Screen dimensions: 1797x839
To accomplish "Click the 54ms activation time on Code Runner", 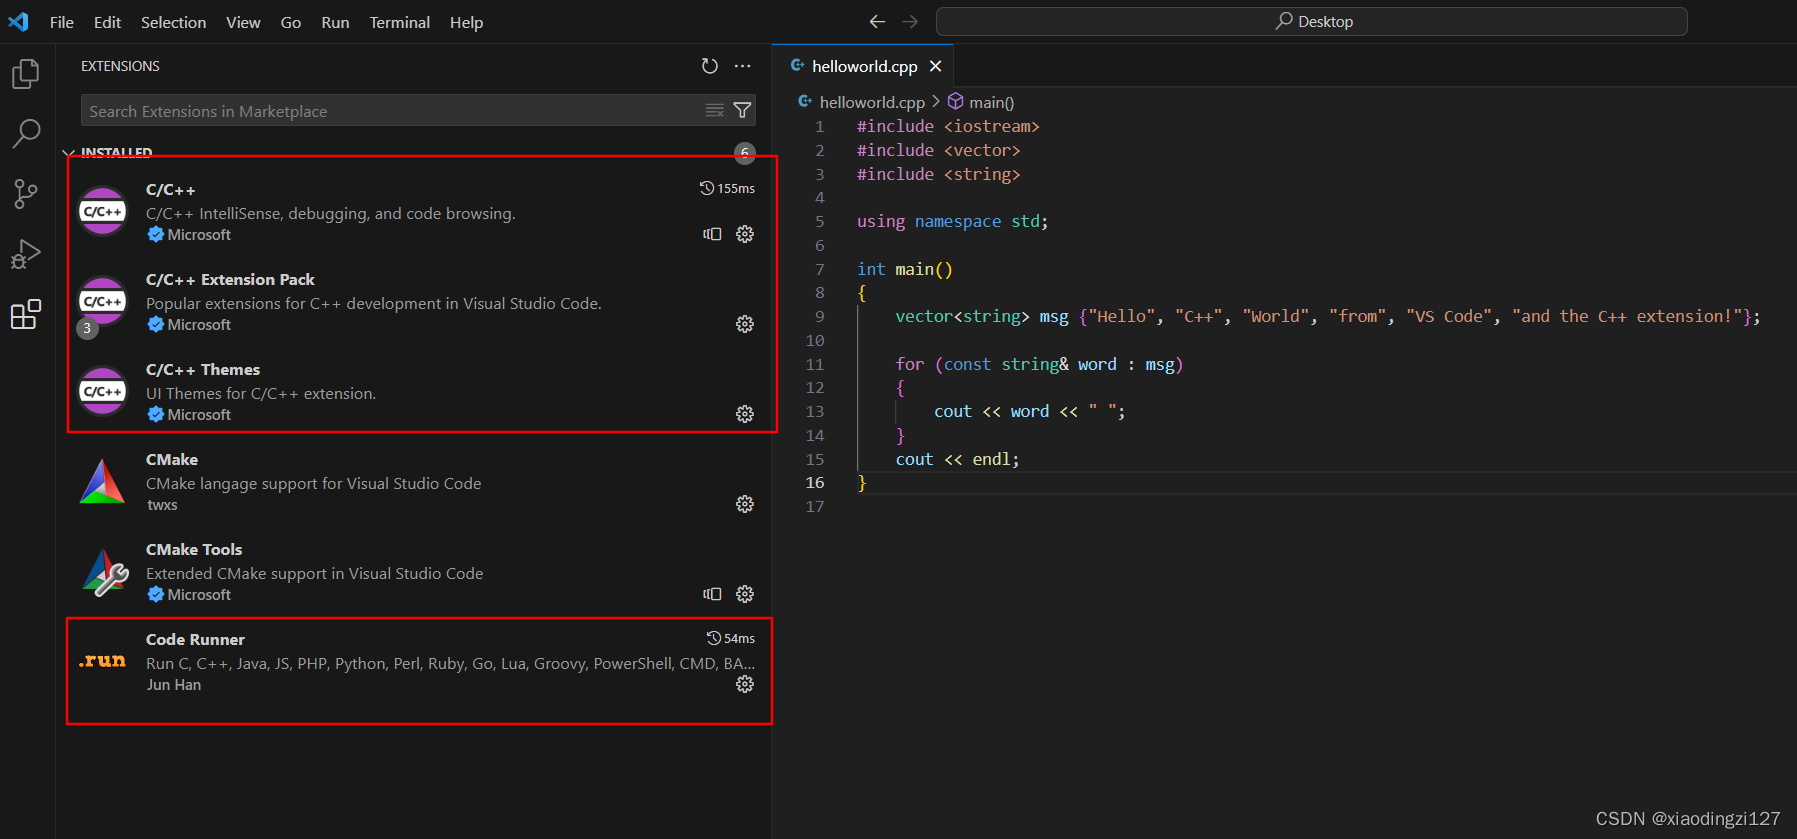I will [731, 638].
